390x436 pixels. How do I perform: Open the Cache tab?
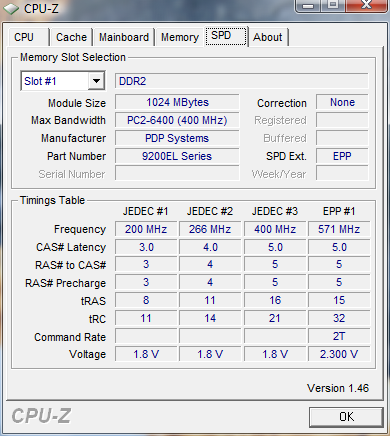(71, 37)
